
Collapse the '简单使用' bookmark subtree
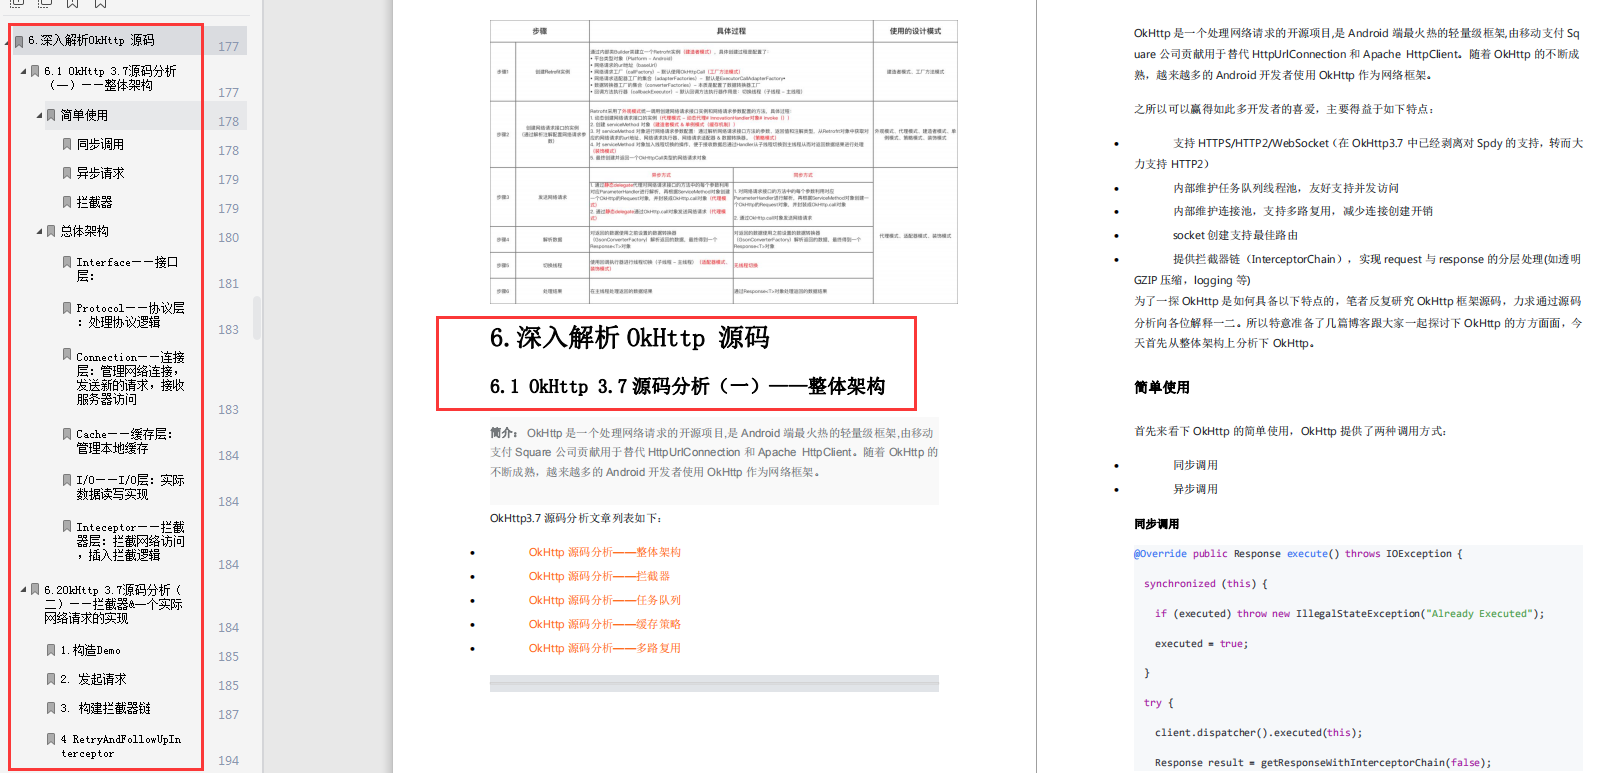tap(40, 115)
